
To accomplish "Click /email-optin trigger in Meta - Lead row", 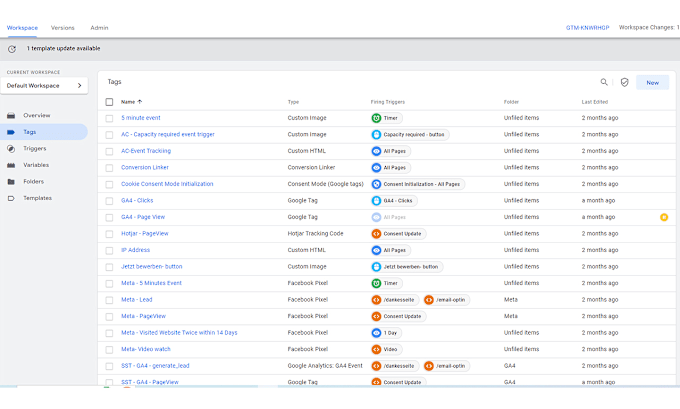I will 446,300.
